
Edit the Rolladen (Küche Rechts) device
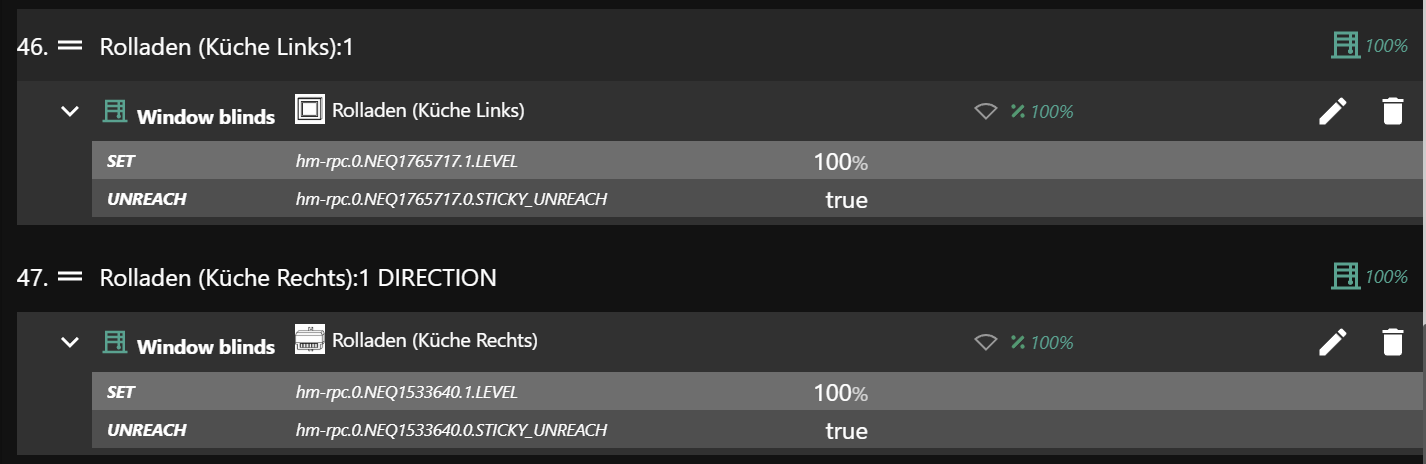(x=1333, y=342)
